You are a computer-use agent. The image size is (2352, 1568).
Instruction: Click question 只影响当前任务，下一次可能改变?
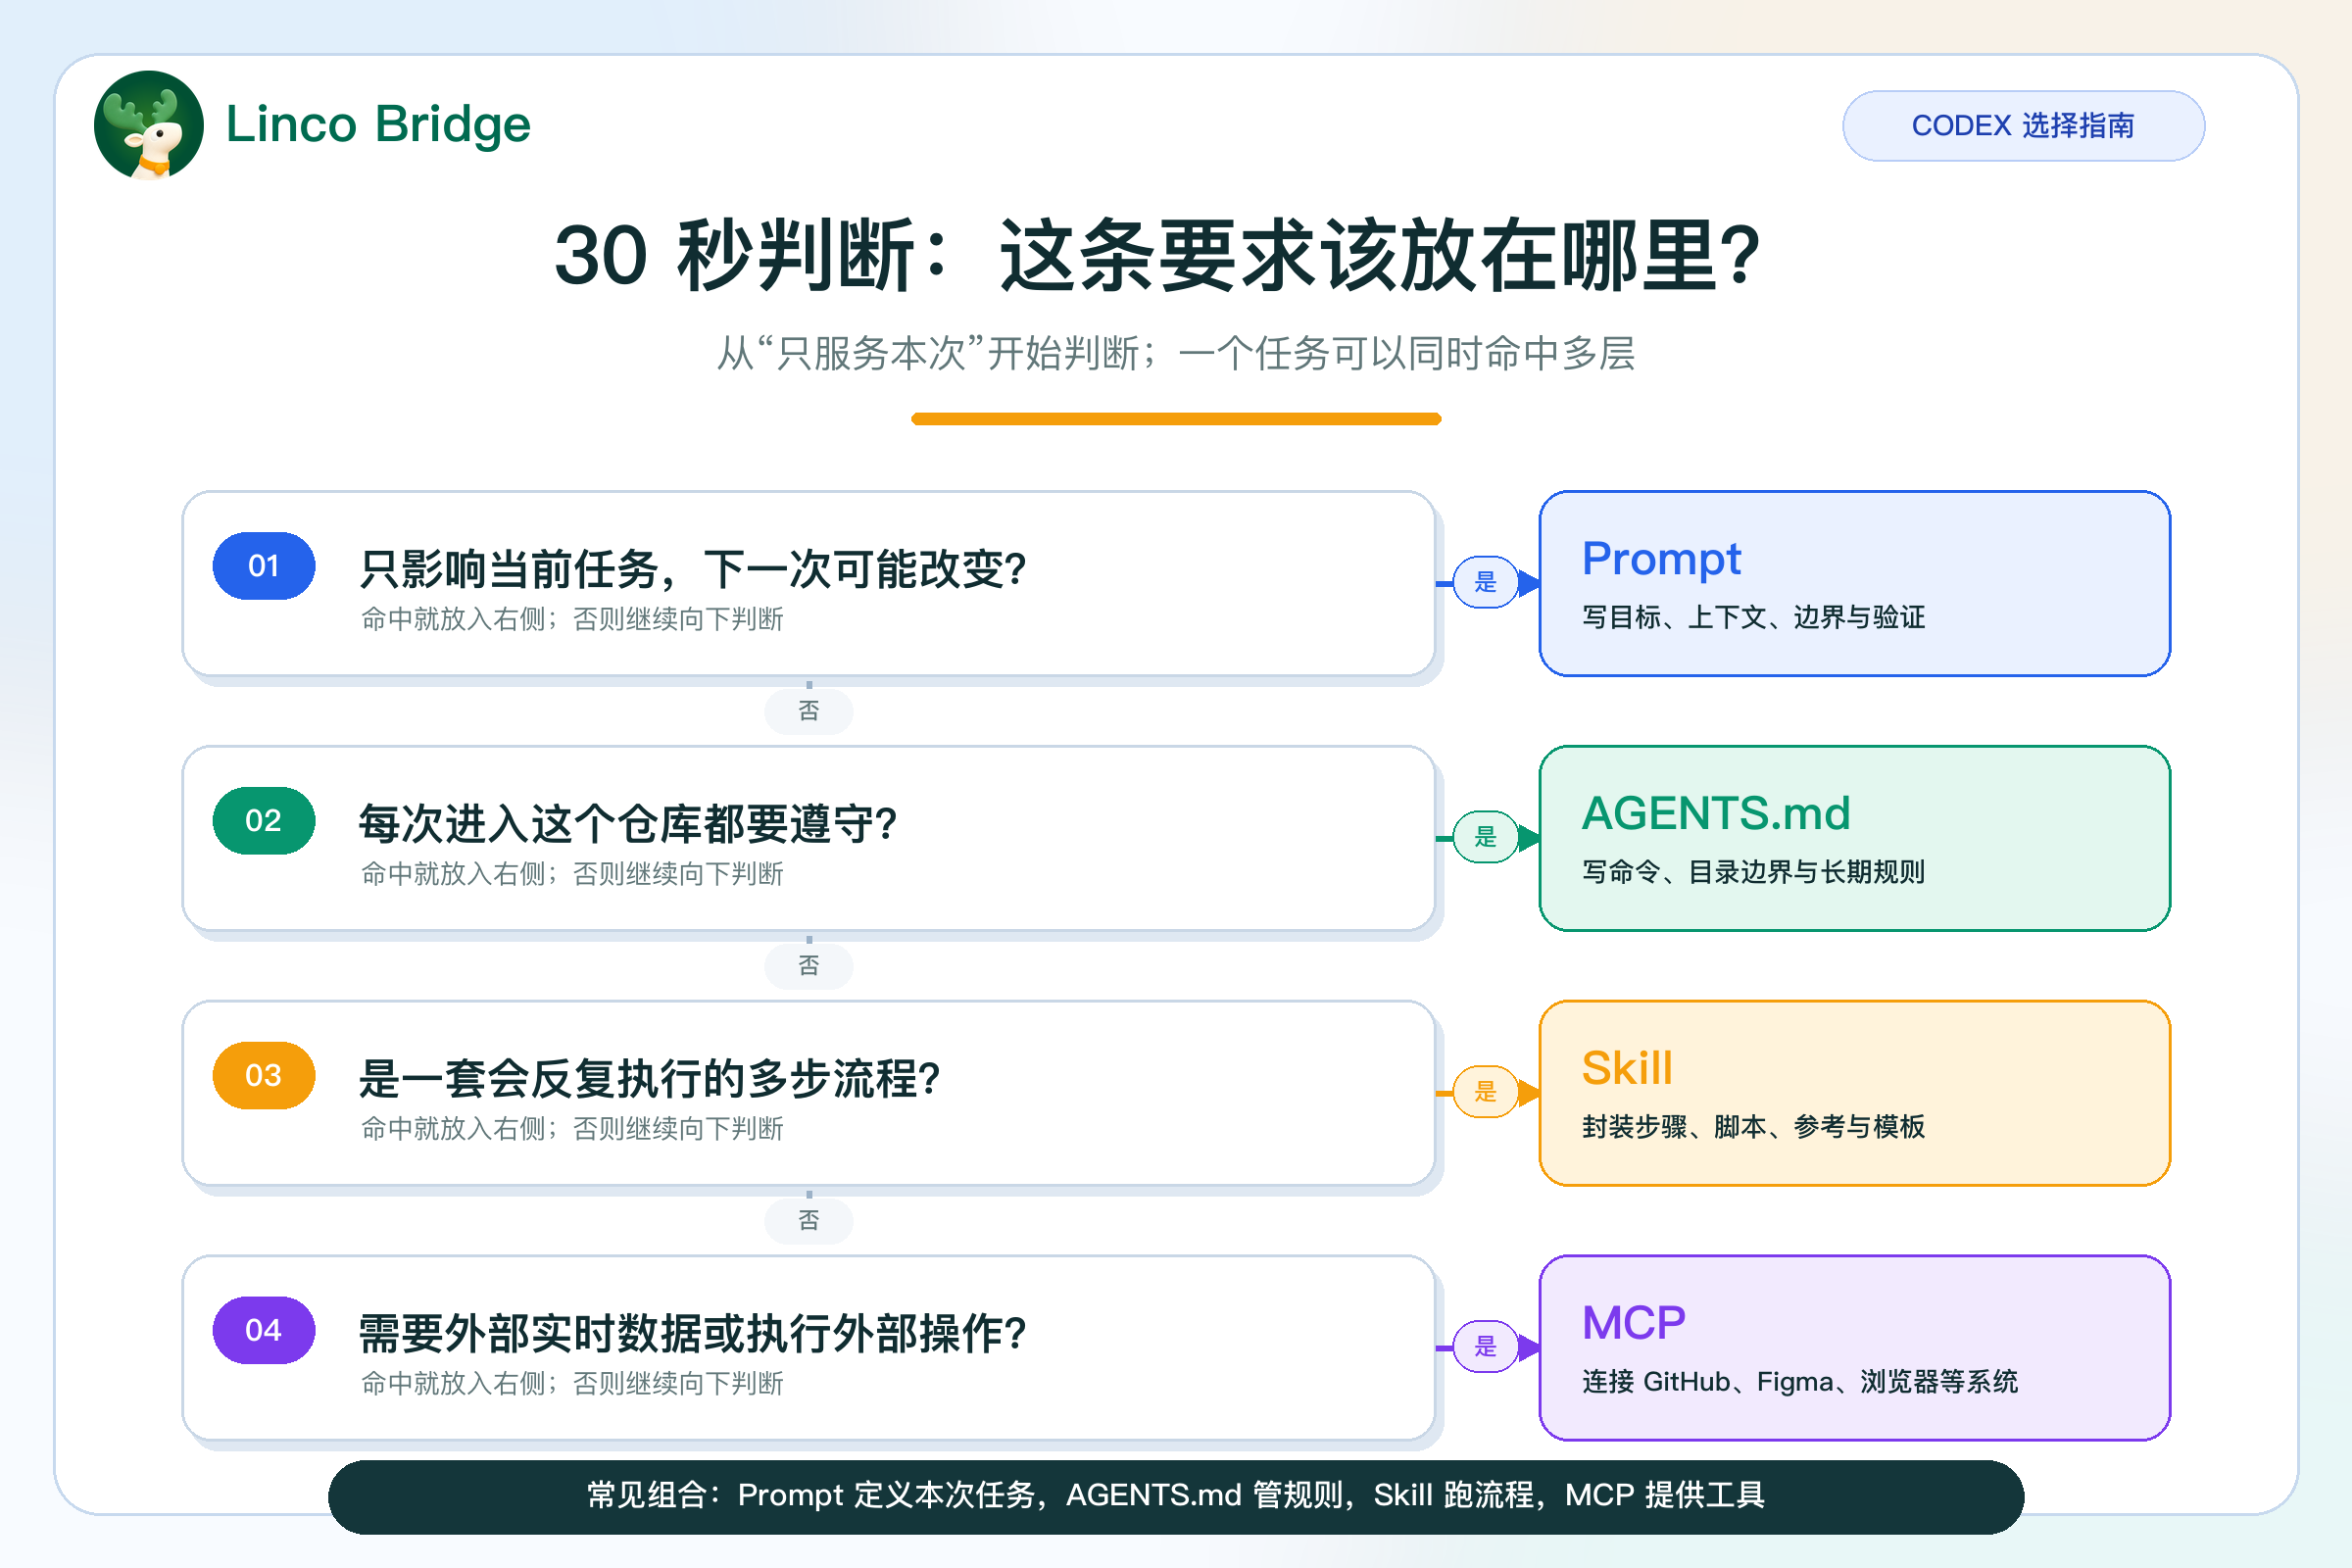coord(693,569)
